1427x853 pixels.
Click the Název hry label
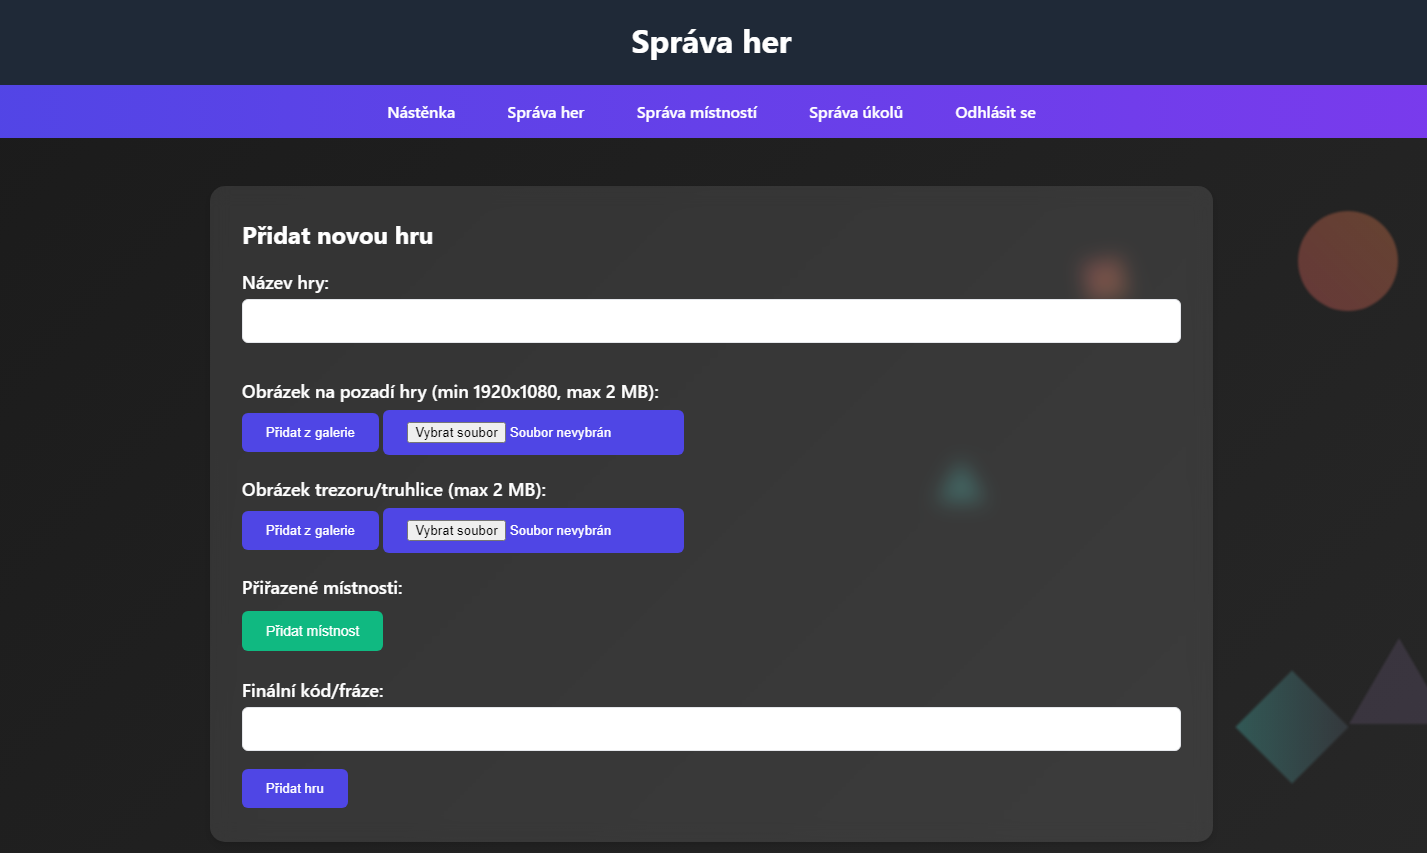285,283
